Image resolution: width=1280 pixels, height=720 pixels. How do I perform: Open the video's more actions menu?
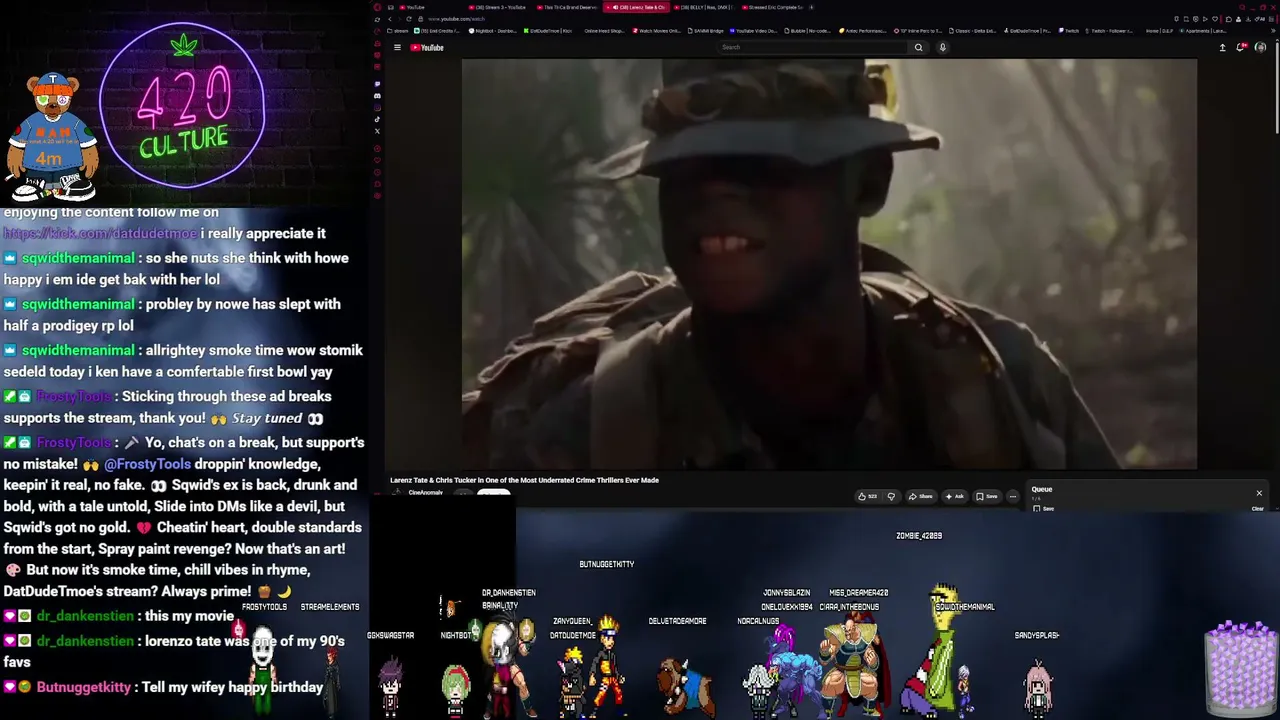pyautogui.click(x=1012, y=496)
